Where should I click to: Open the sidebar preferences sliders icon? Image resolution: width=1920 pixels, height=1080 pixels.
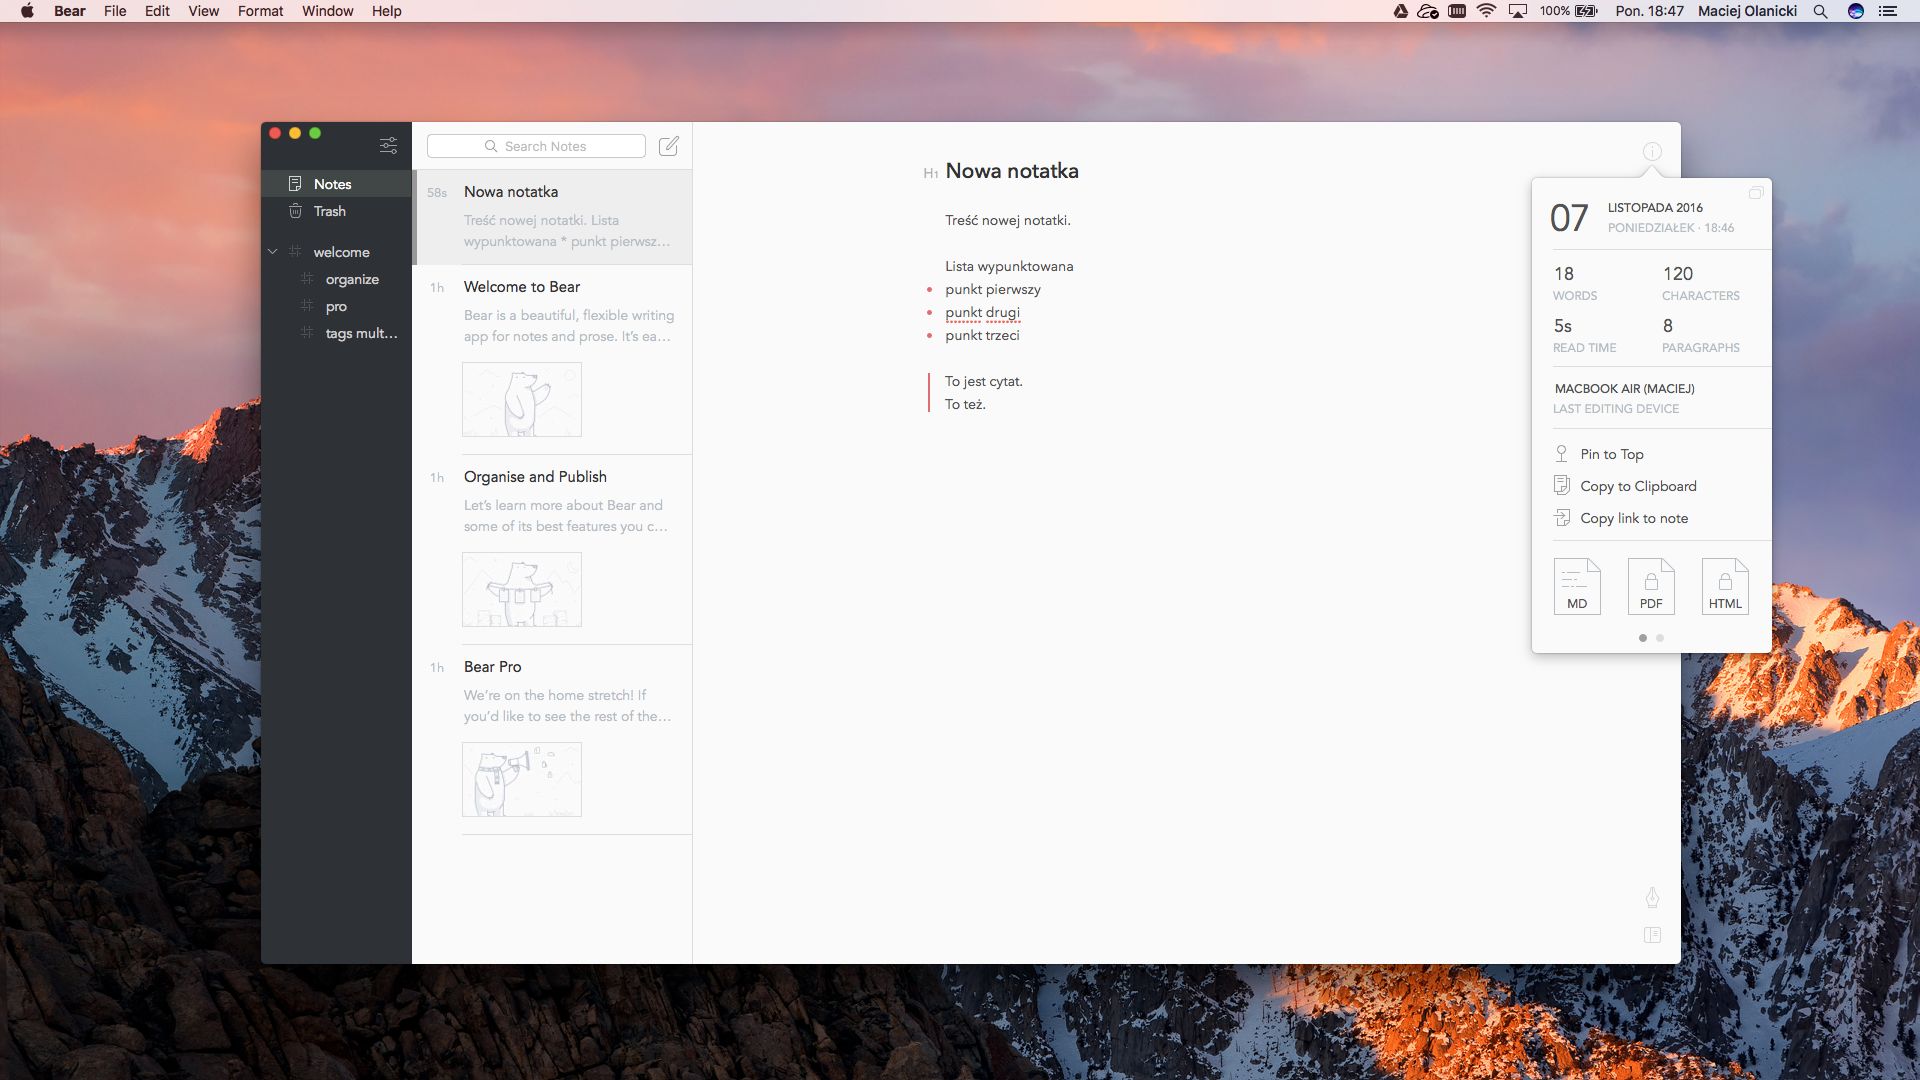tap(388, 146)
